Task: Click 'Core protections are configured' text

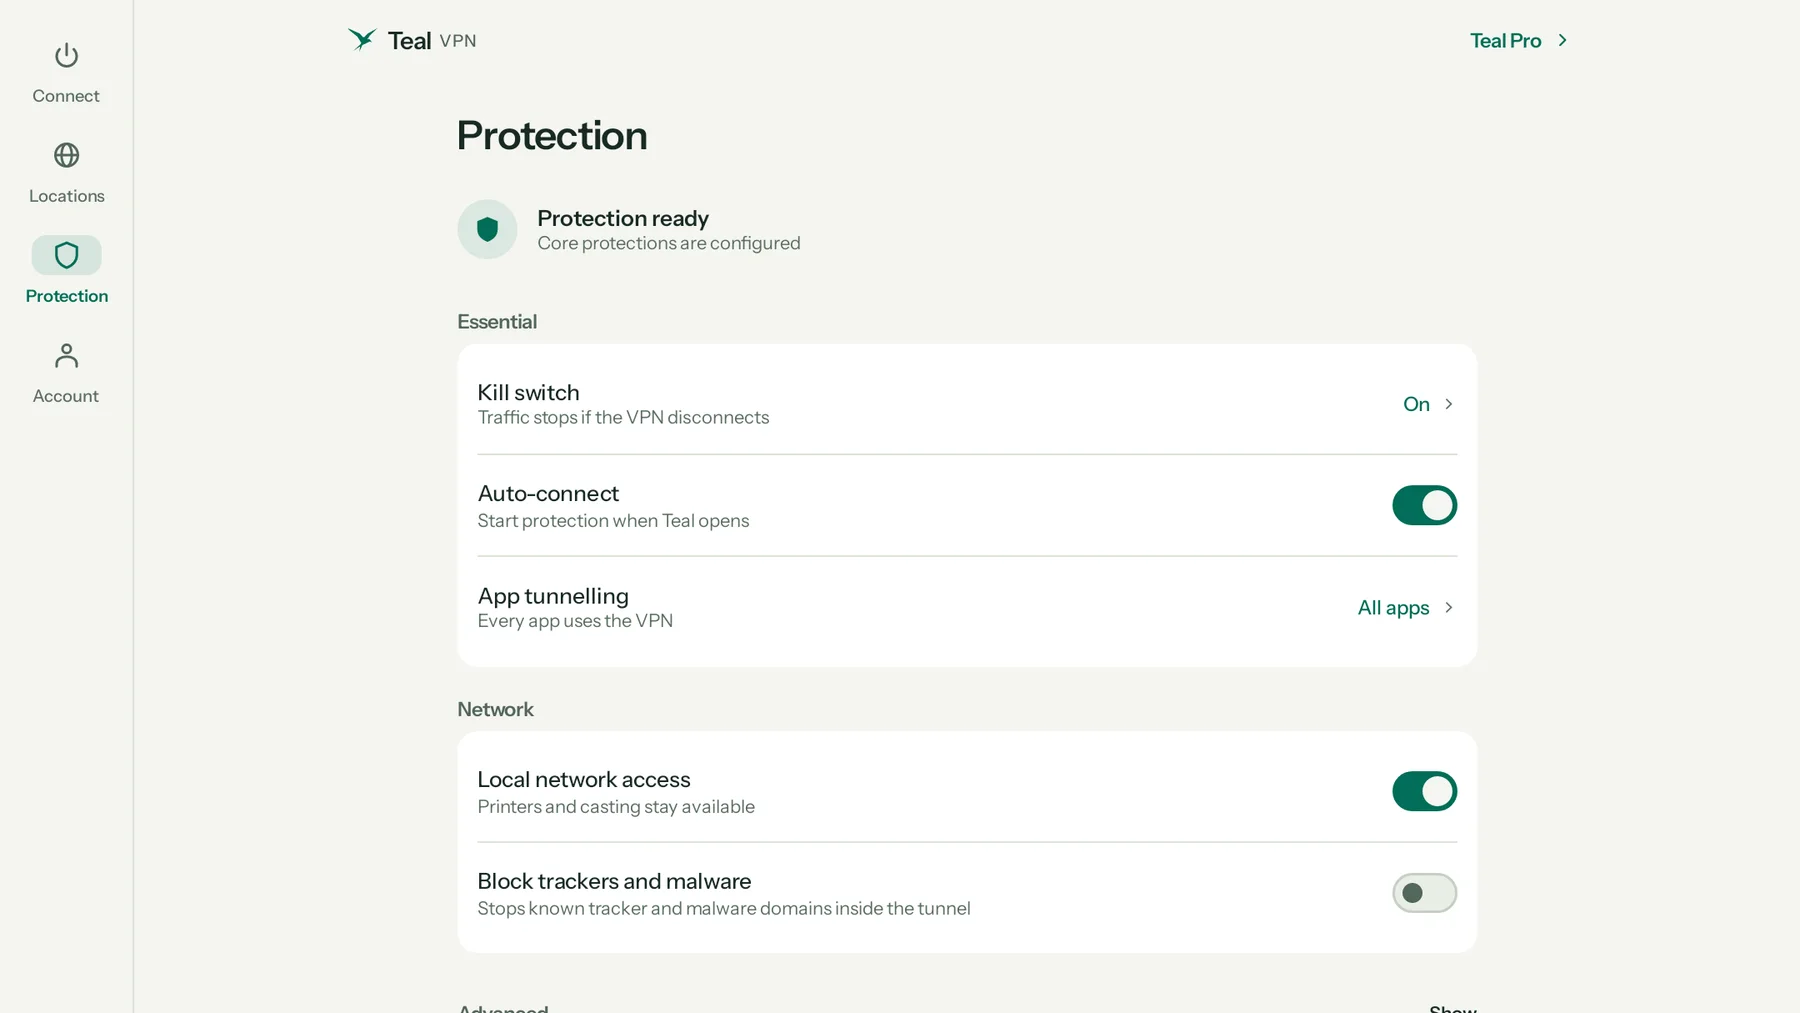Action: (x=669, y=243)
